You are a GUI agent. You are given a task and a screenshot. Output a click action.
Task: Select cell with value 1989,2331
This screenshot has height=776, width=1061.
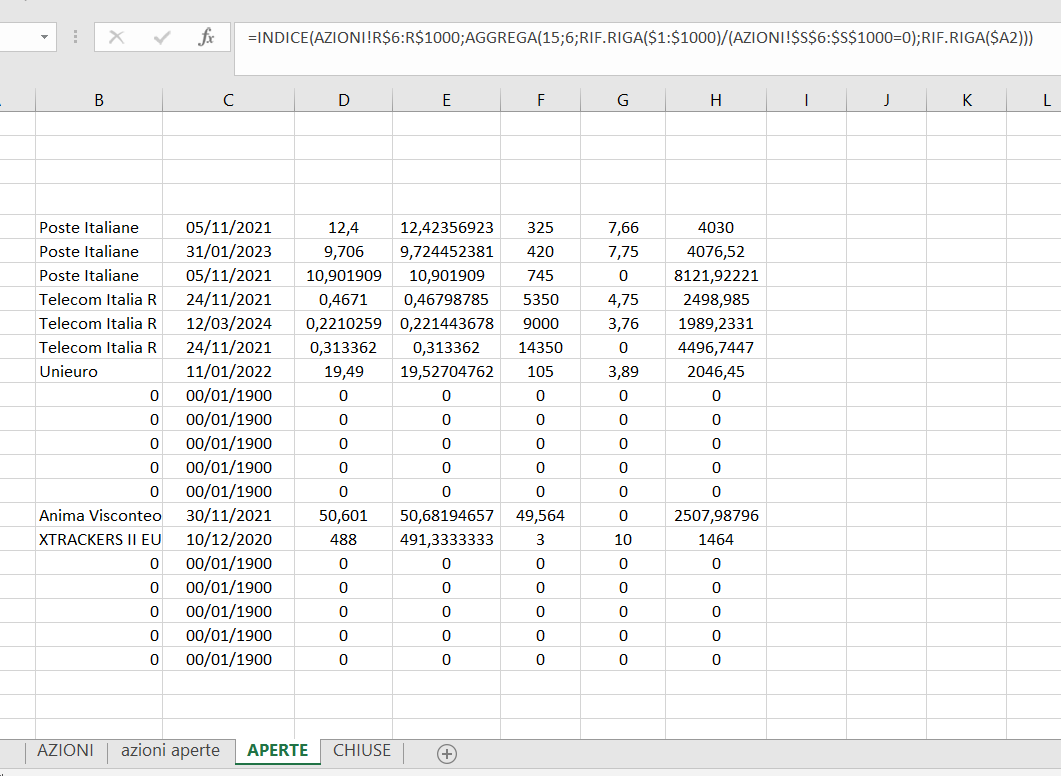(x=716, y=323)
